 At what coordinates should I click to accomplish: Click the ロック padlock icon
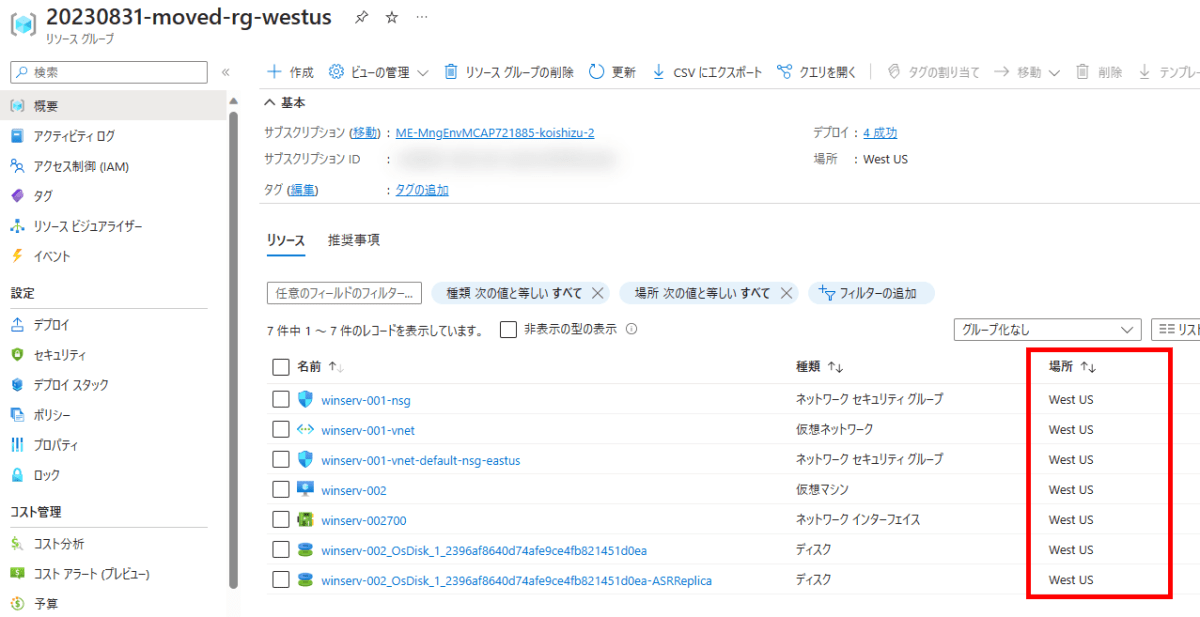tap(17, 475)
